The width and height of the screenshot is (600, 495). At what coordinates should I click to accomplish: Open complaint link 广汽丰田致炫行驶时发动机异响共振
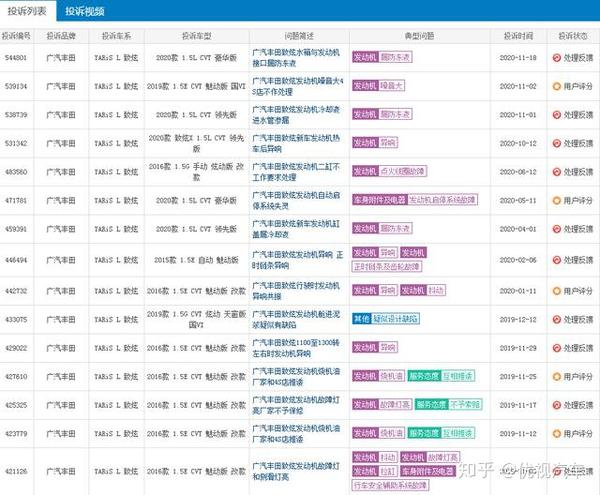296,291
